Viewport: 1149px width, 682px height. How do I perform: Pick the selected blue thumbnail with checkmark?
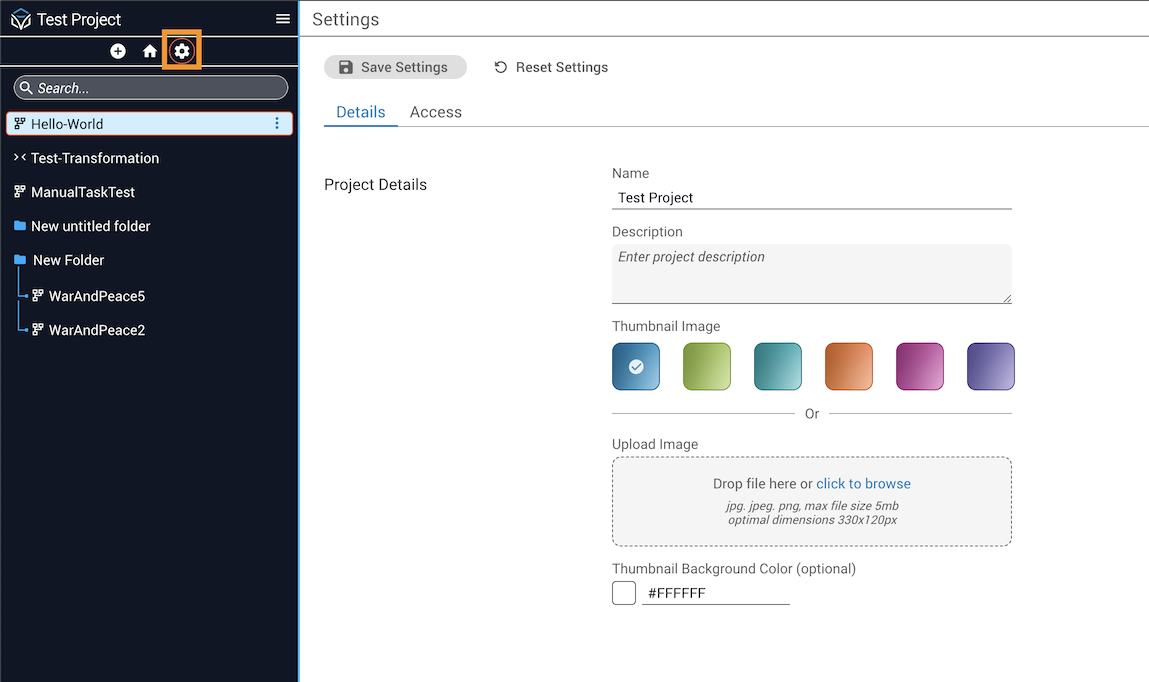[x=636, y=366]
